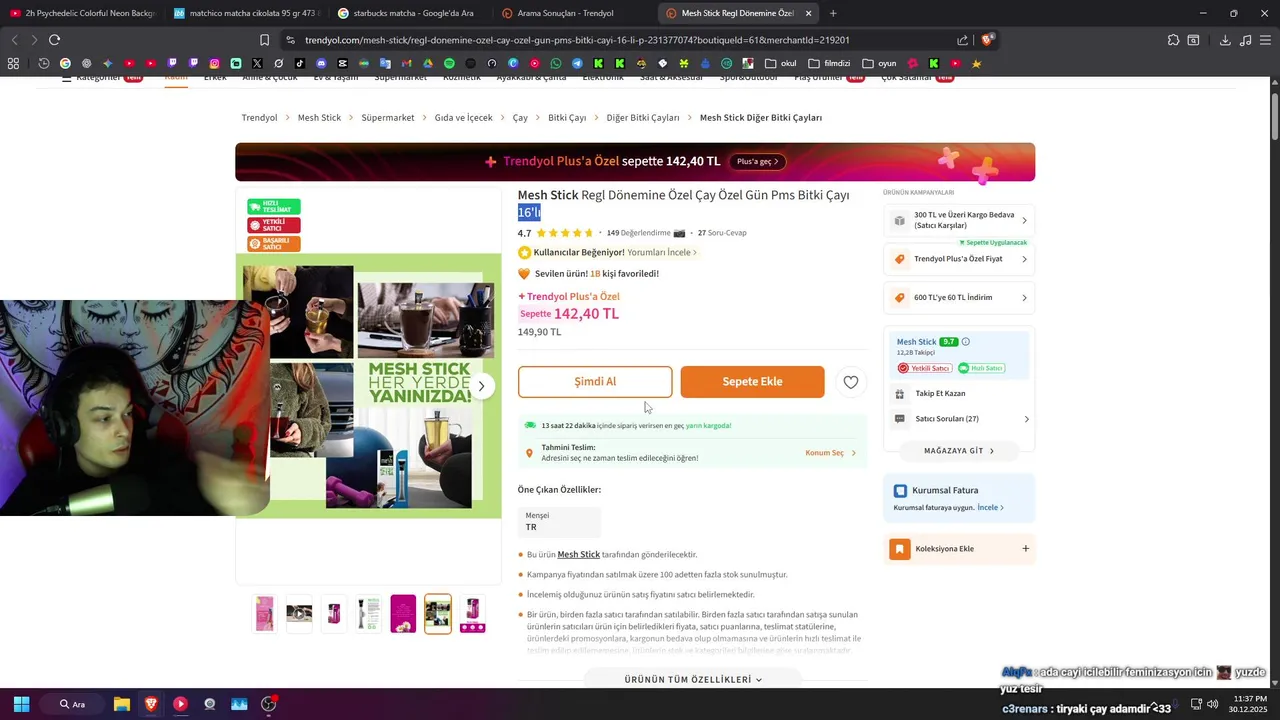Click Takip Et Kazan

point(940,394)
